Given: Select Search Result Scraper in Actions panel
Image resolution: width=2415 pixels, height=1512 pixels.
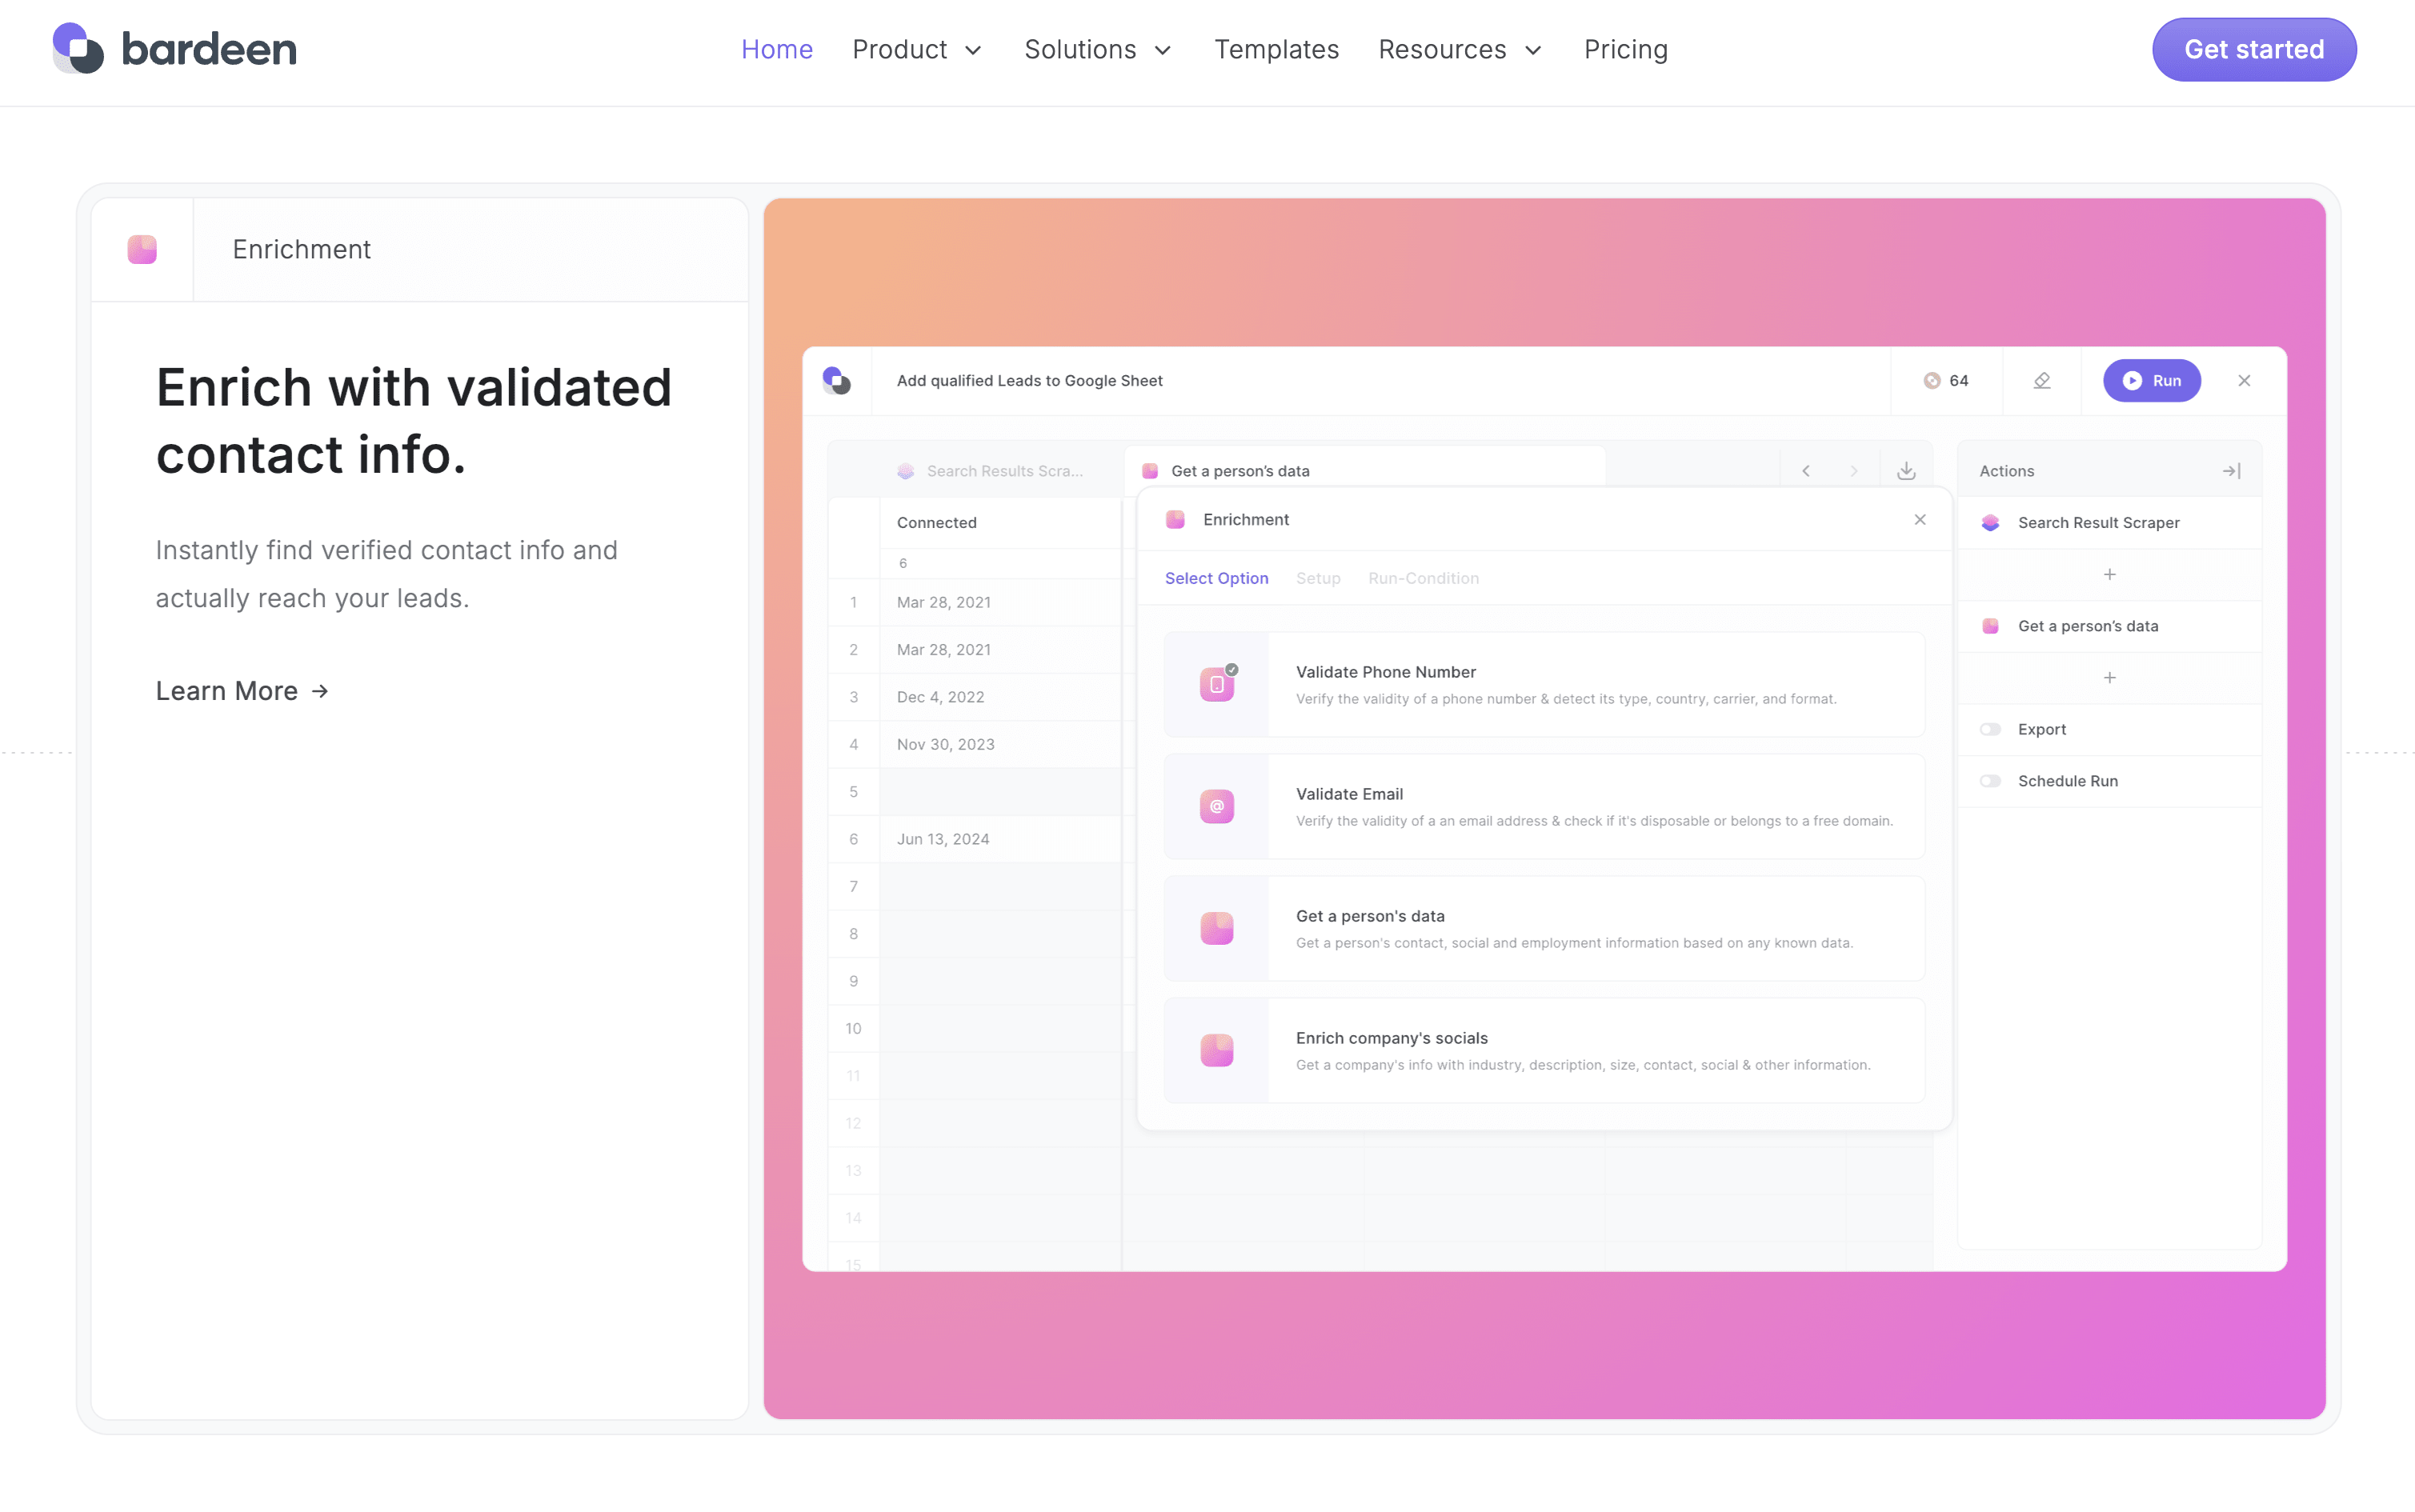Looking at the screenshot, I should [2109, 522].
